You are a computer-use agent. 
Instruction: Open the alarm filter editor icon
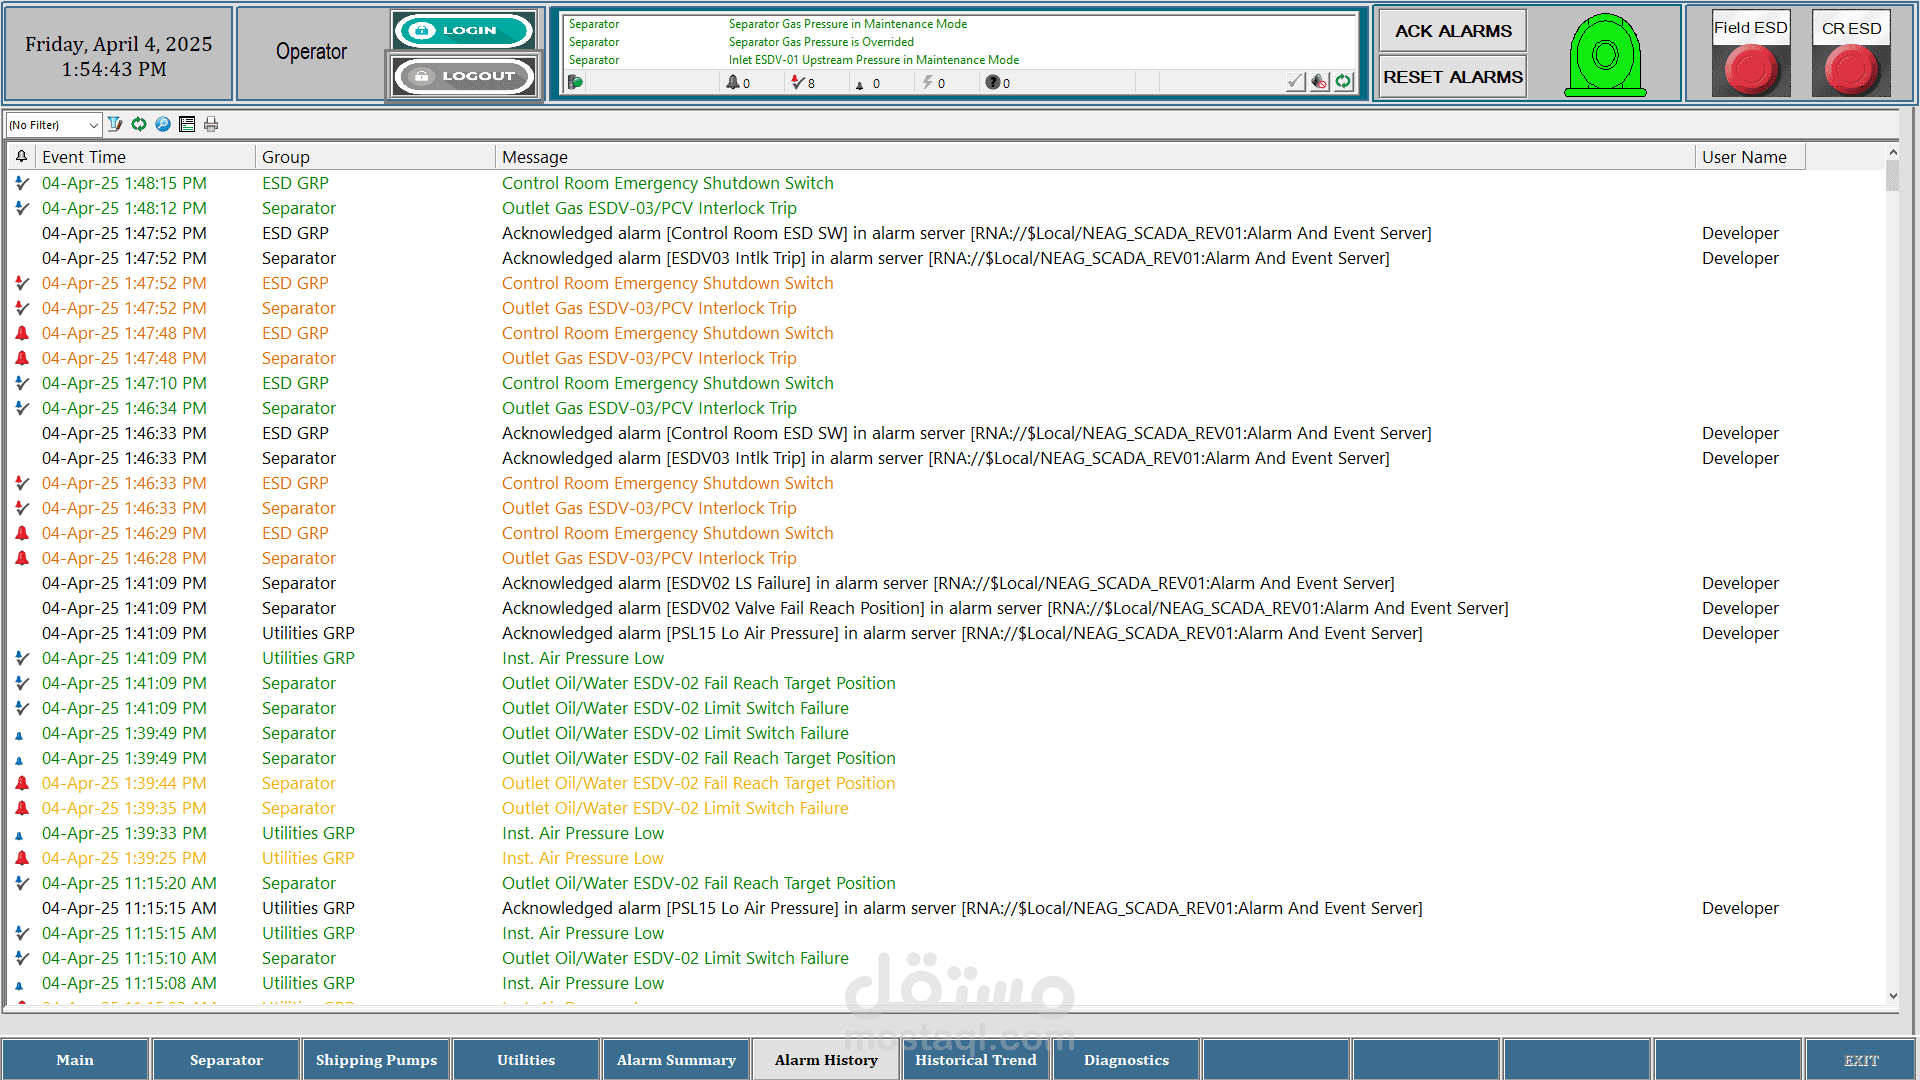pyautogui.click(x=115, y=124)
